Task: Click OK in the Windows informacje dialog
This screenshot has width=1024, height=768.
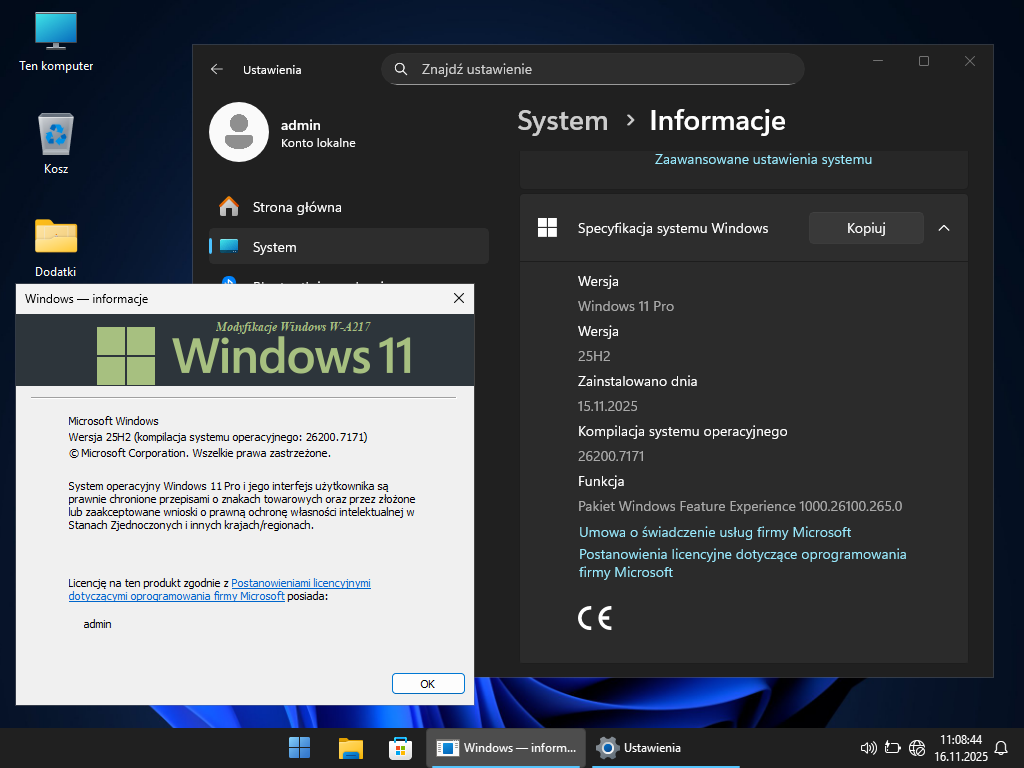Action: click(428, 684)
